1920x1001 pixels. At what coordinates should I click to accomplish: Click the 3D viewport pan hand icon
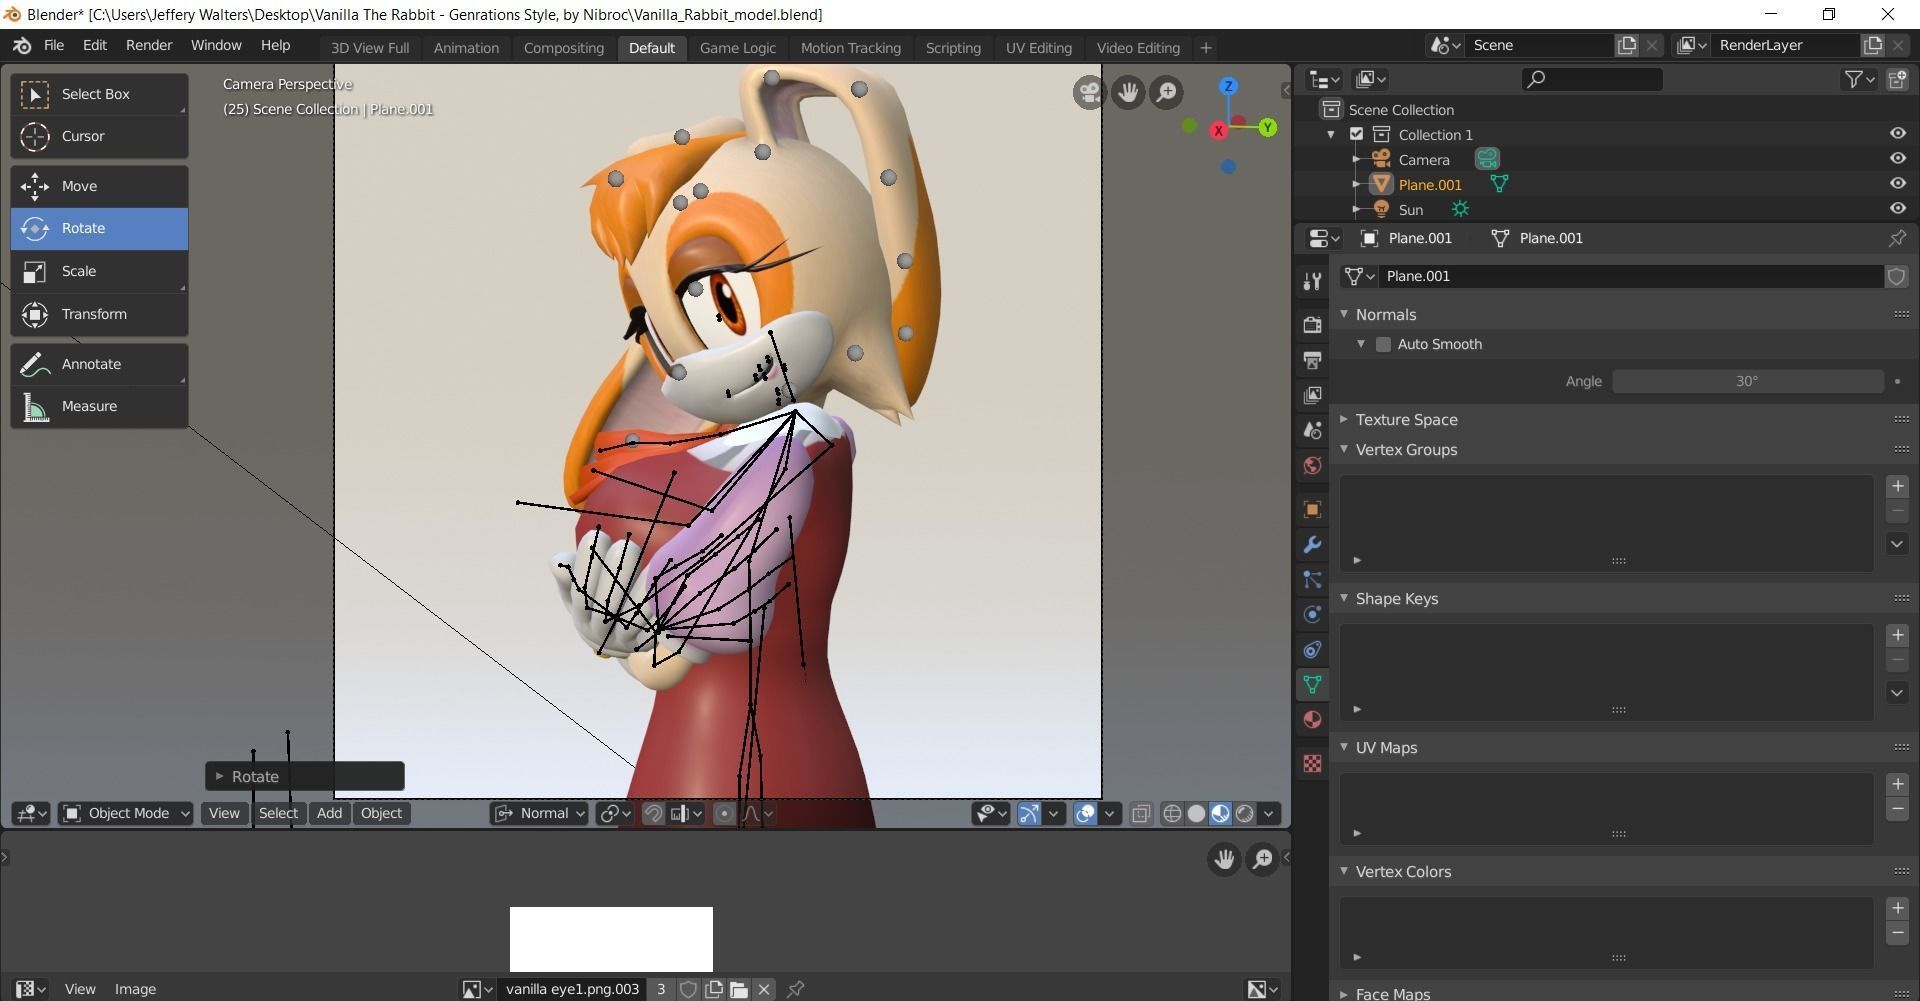click(x=1128, y=93)
